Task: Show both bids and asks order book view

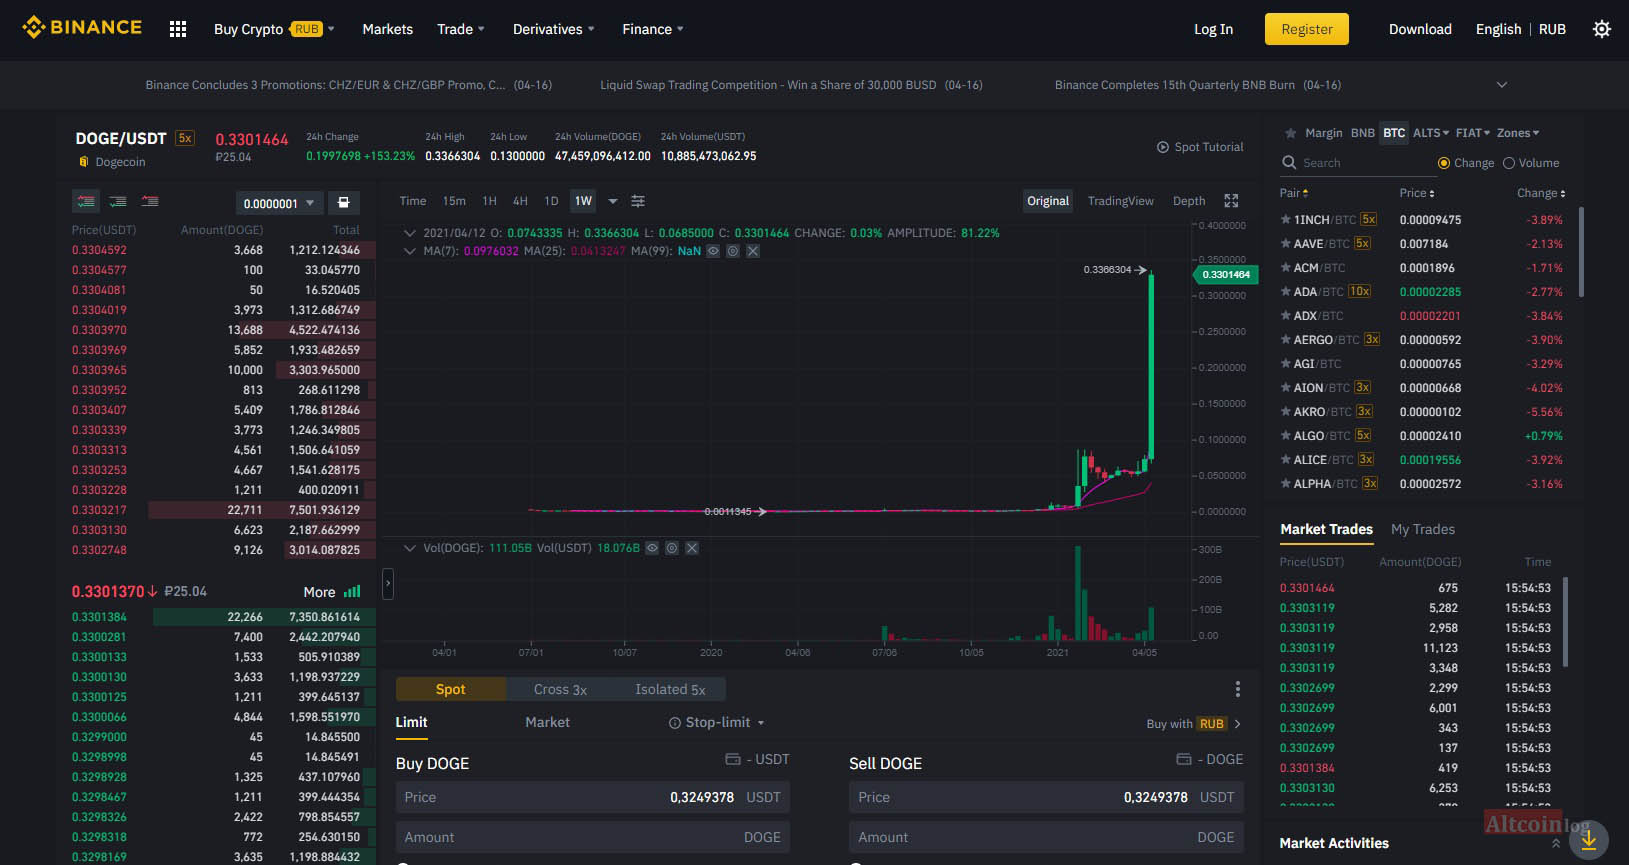Action: pos(86,201)
